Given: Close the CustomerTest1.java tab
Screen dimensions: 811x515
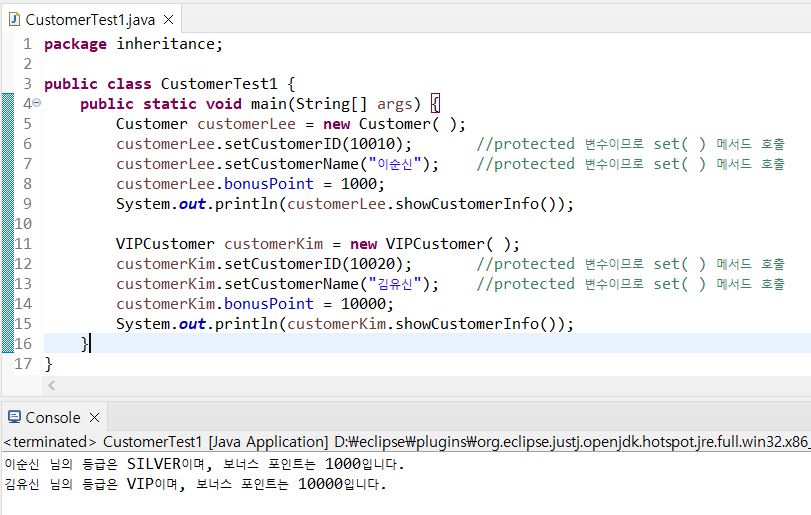Looking at the screenshot, I should pos(168,20).
